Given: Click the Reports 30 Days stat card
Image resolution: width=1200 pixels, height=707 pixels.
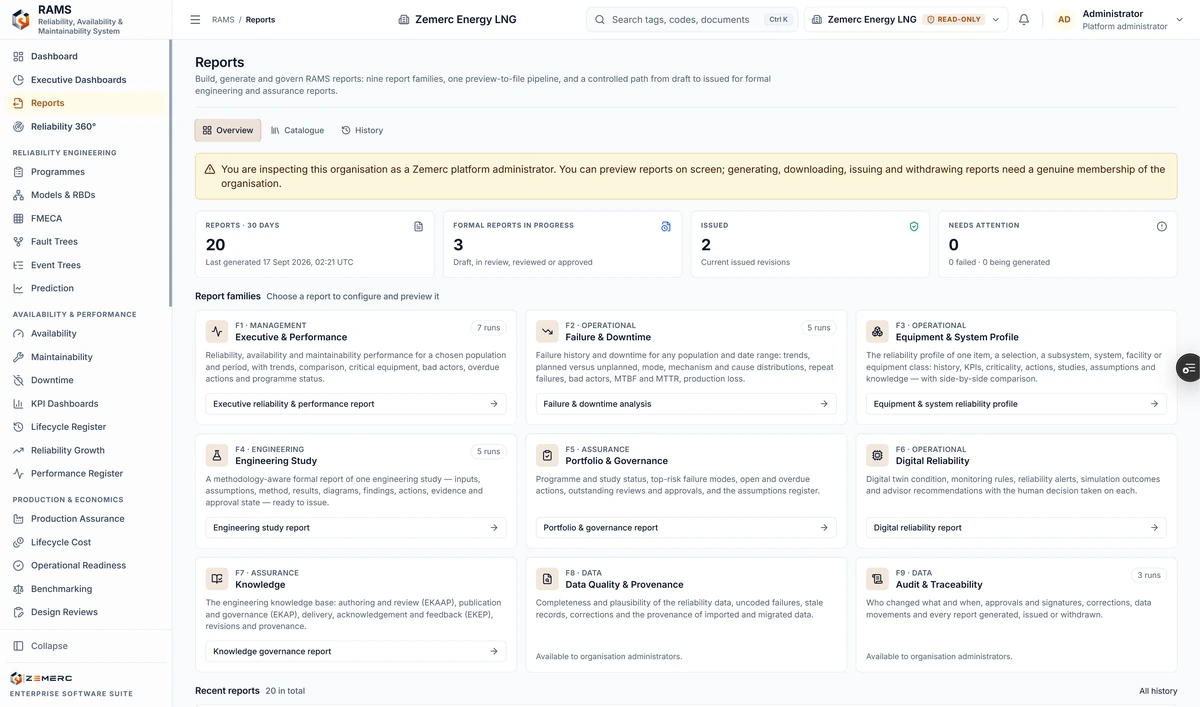Looking at the screenshot, I should (x=315, y=244).
